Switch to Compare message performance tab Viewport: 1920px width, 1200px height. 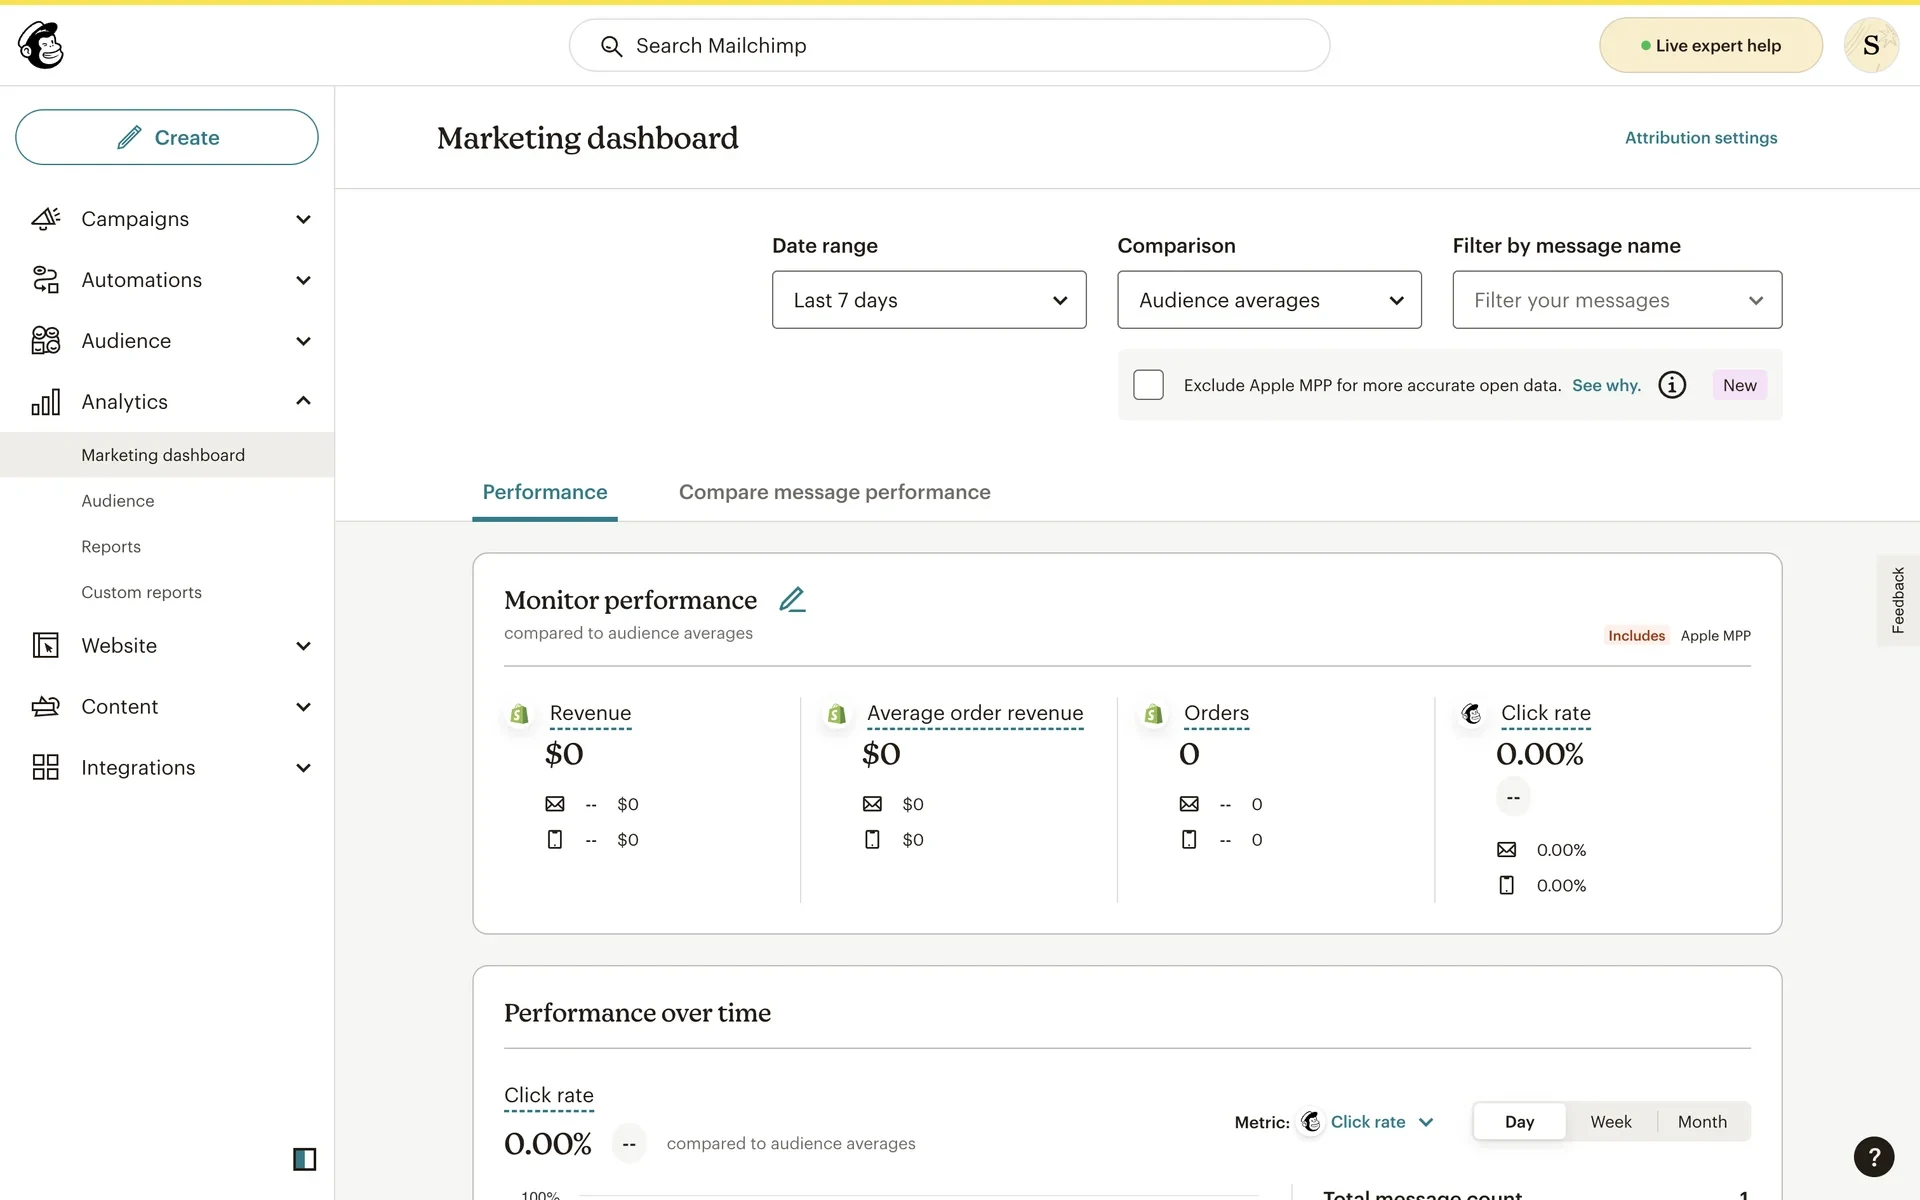(x=834, y=492)
